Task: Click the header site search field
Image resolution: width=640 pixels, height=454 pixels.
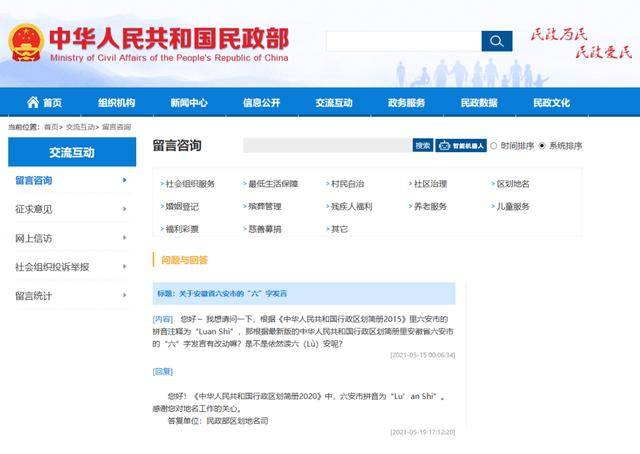Action: point(404,41)
